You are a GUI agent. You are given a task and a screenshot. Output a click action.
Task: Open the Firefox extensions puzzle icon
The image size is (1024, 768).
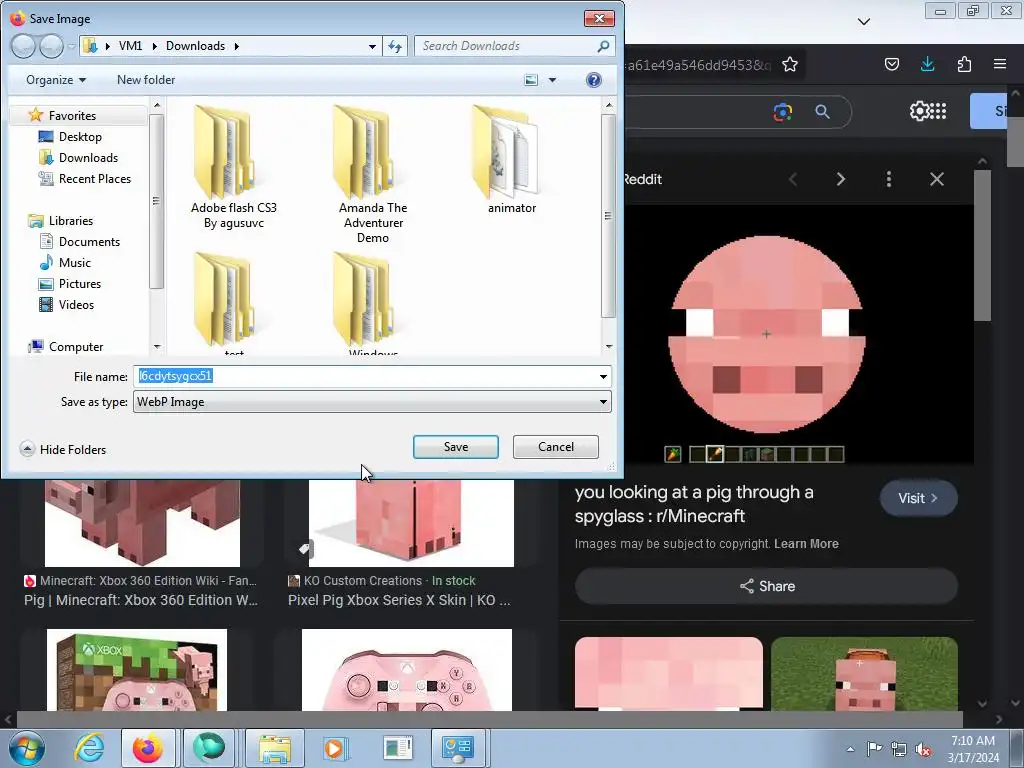(x=964, y=64)
